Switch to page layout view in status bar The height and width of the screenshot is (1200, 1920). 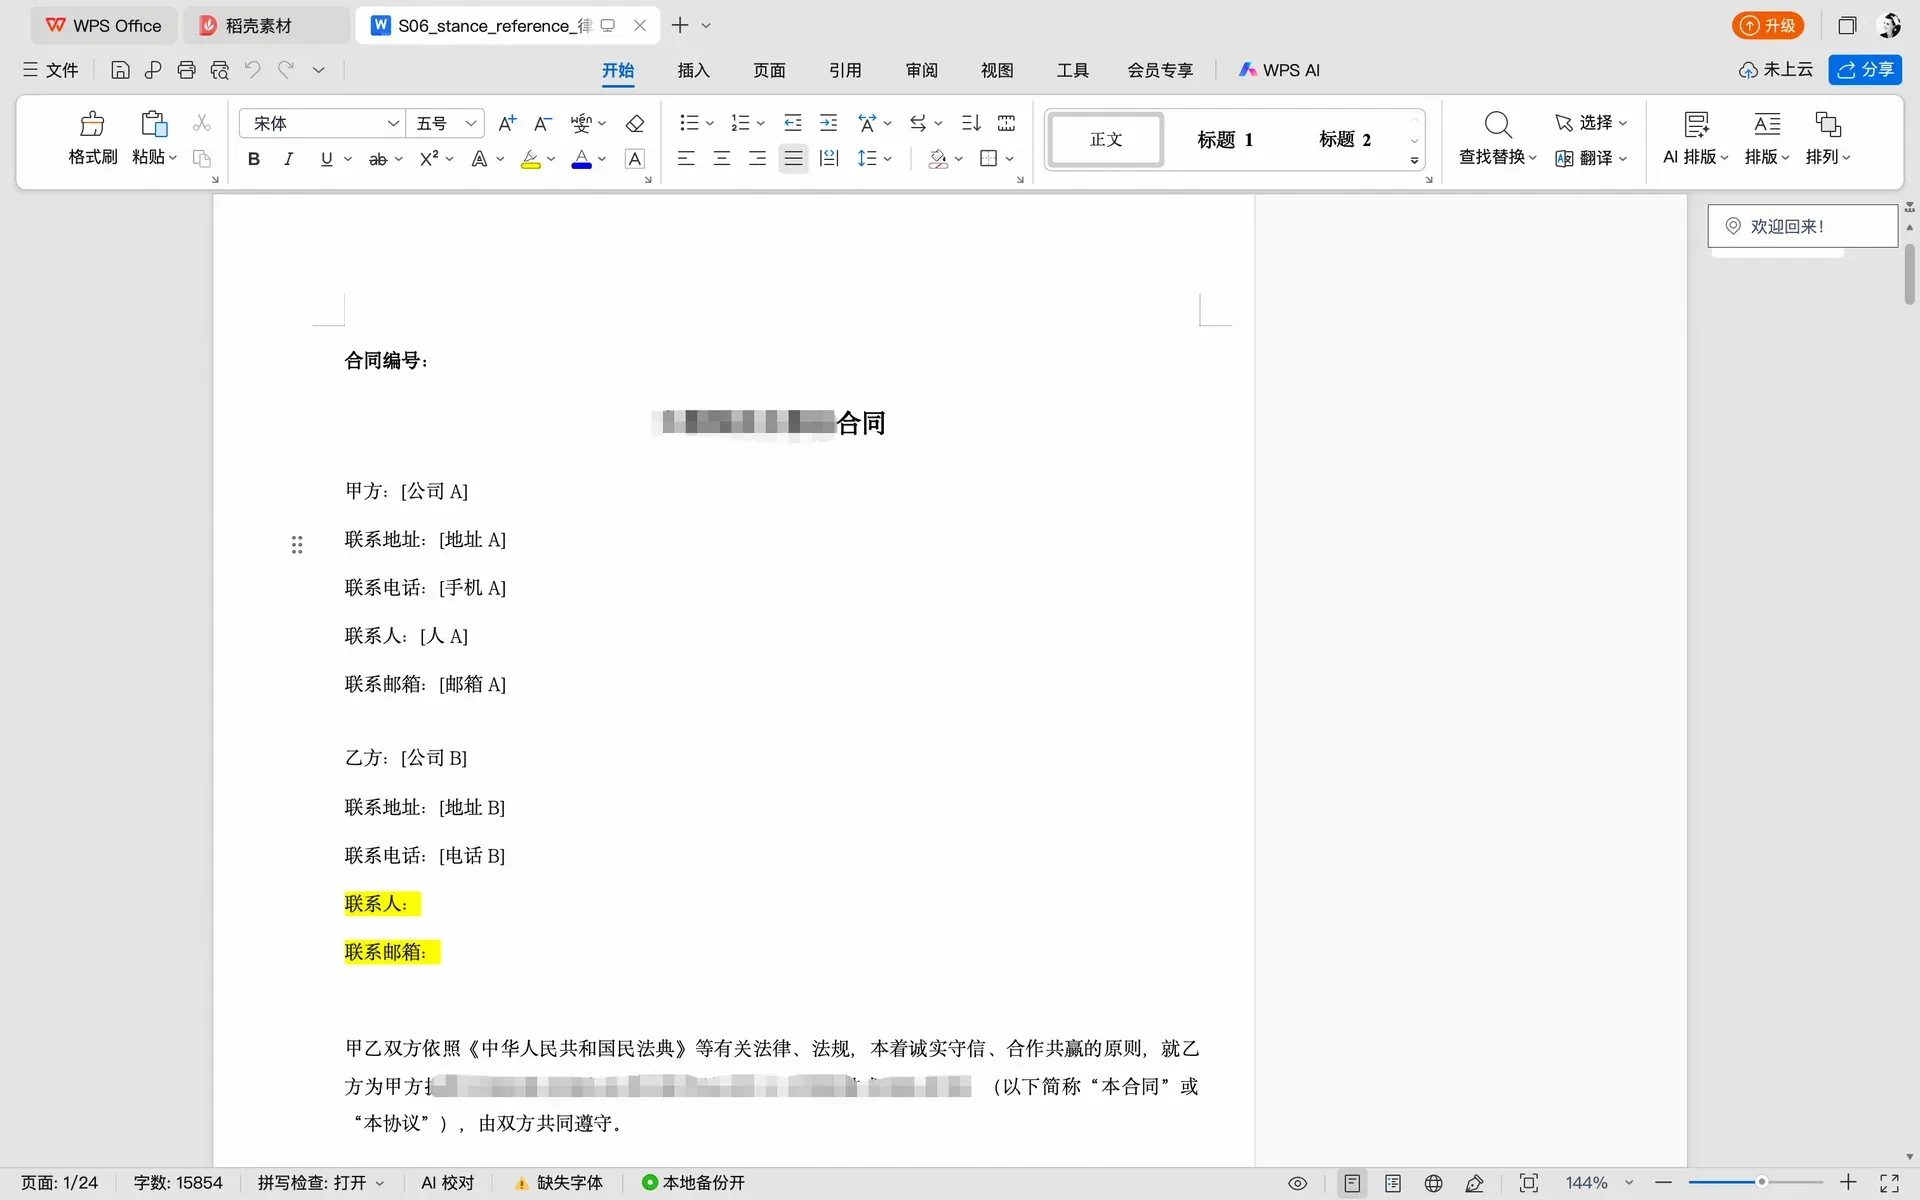1352,1183
